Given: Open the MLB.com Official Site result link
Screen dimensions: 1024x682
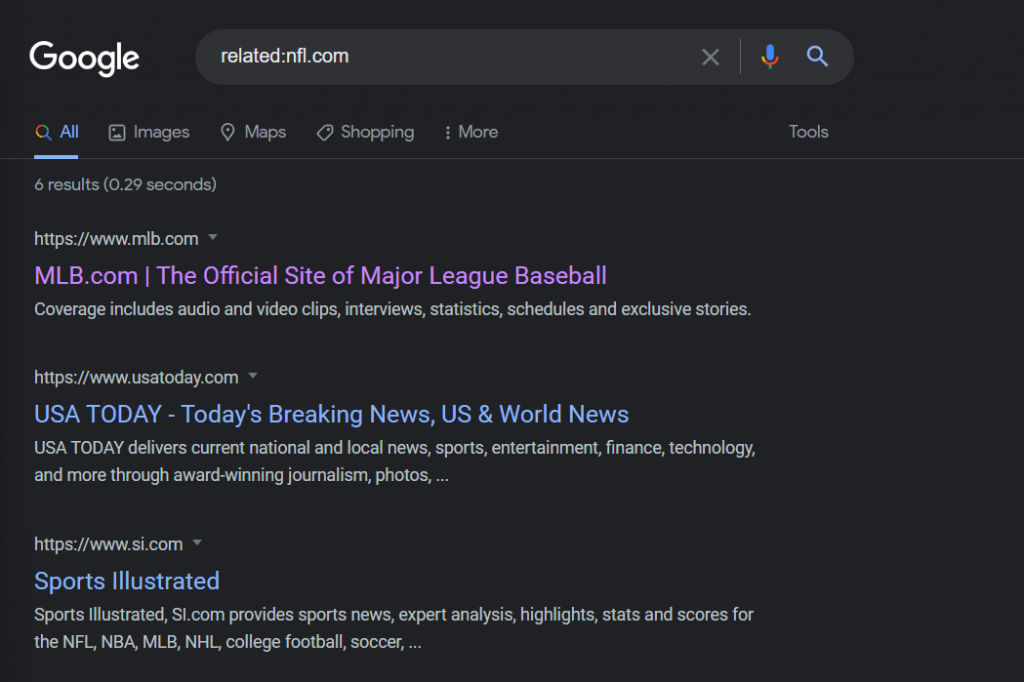Looking at the screenshot, I should pos(321,276).
